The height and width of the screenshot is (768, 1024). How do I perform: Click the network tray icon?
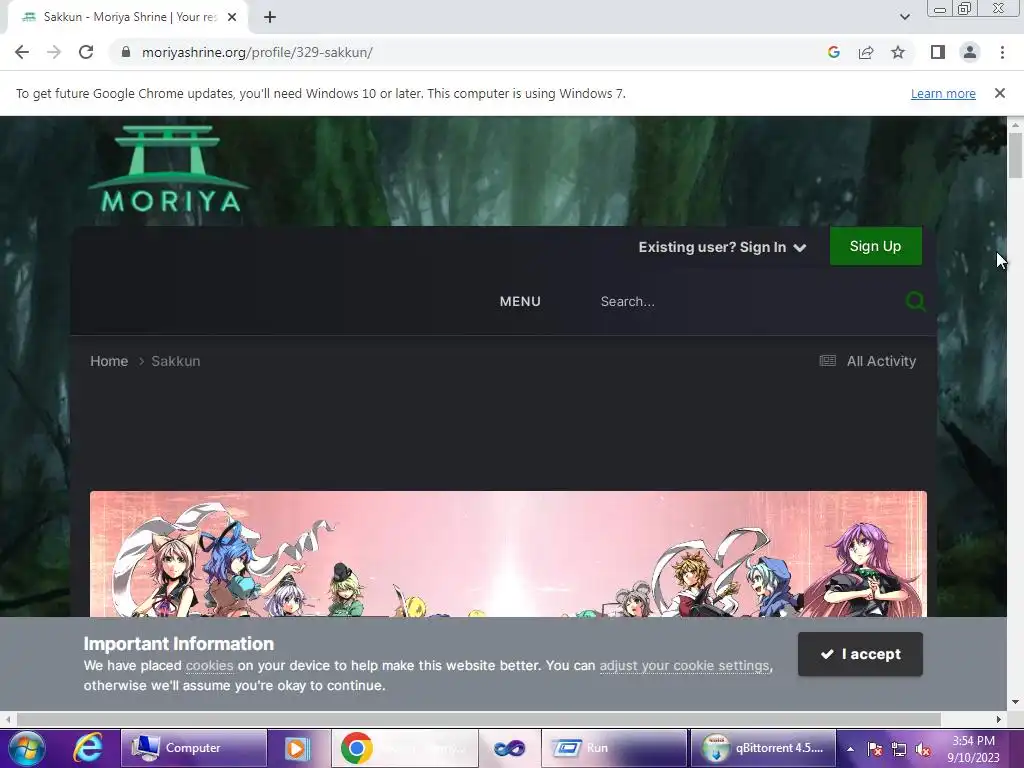[899, 749]
